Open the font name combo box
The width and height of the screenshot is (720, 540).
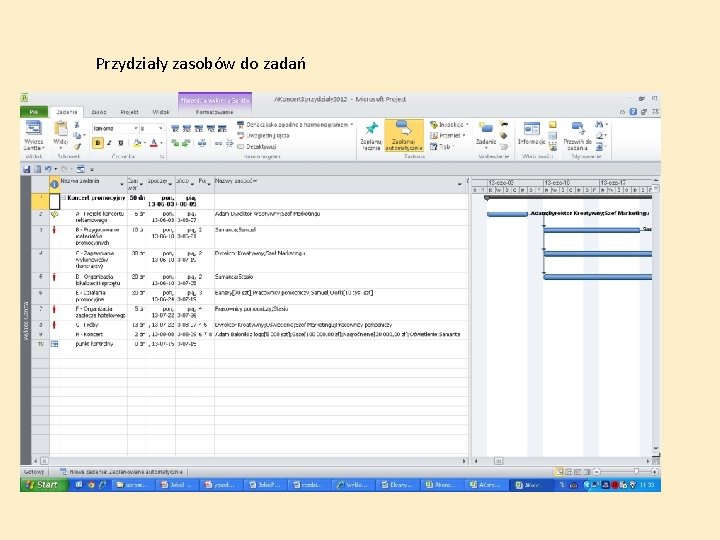(115, 128)
